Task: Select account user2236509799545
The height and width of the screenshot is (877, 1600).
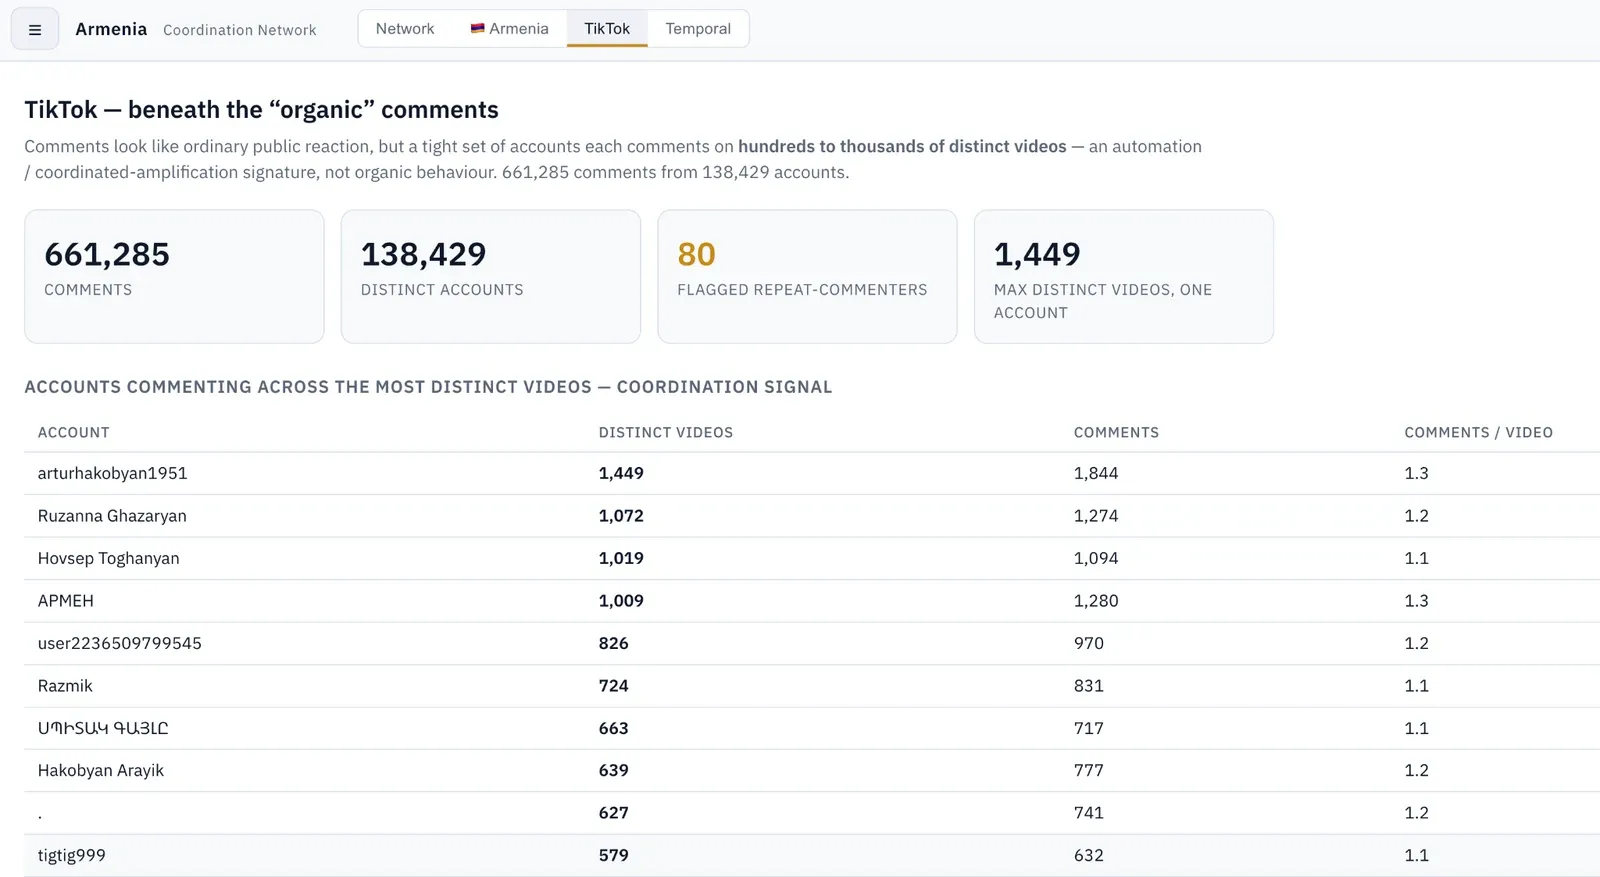Action: coord(120,643)
